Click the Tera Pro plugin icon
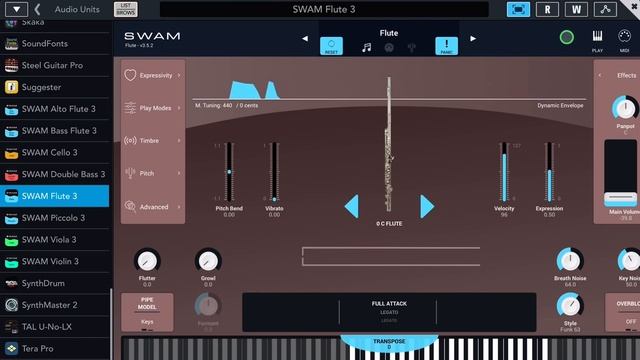The height and width of the screenshot is (360, 640). coord(11,349)
